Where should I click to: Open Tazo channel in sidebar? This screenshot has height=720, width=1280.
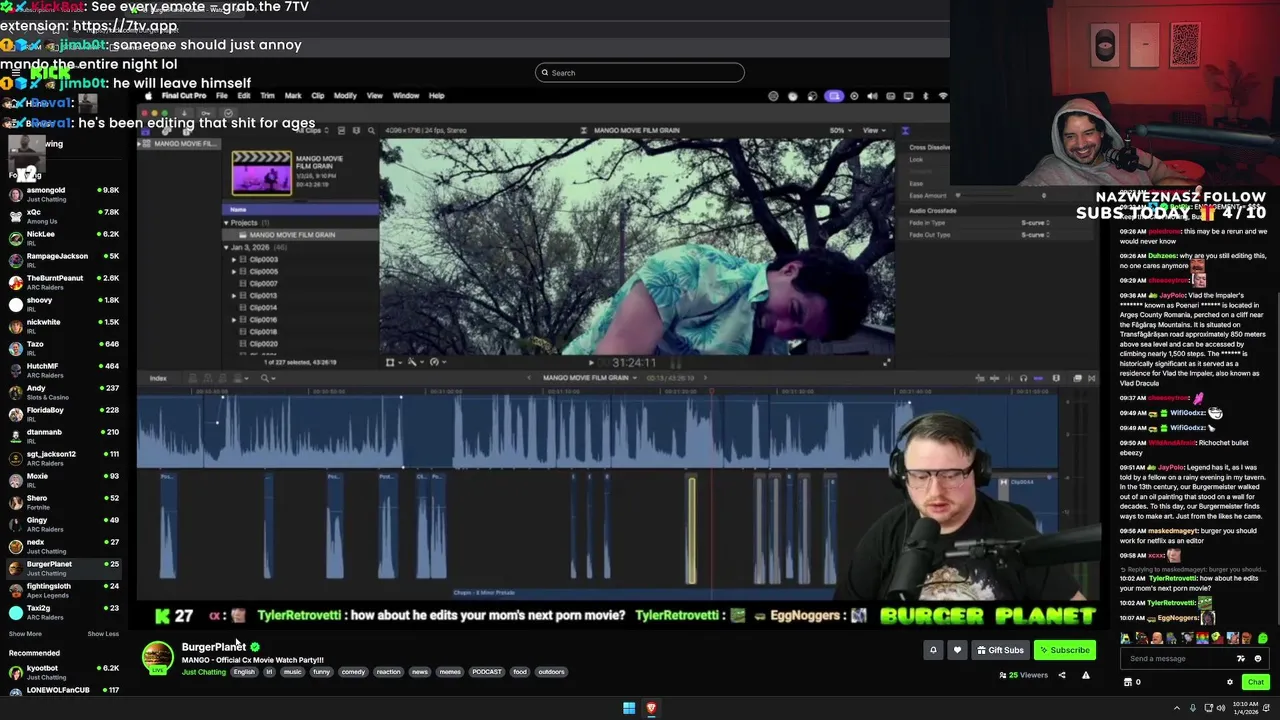(64, 348)
